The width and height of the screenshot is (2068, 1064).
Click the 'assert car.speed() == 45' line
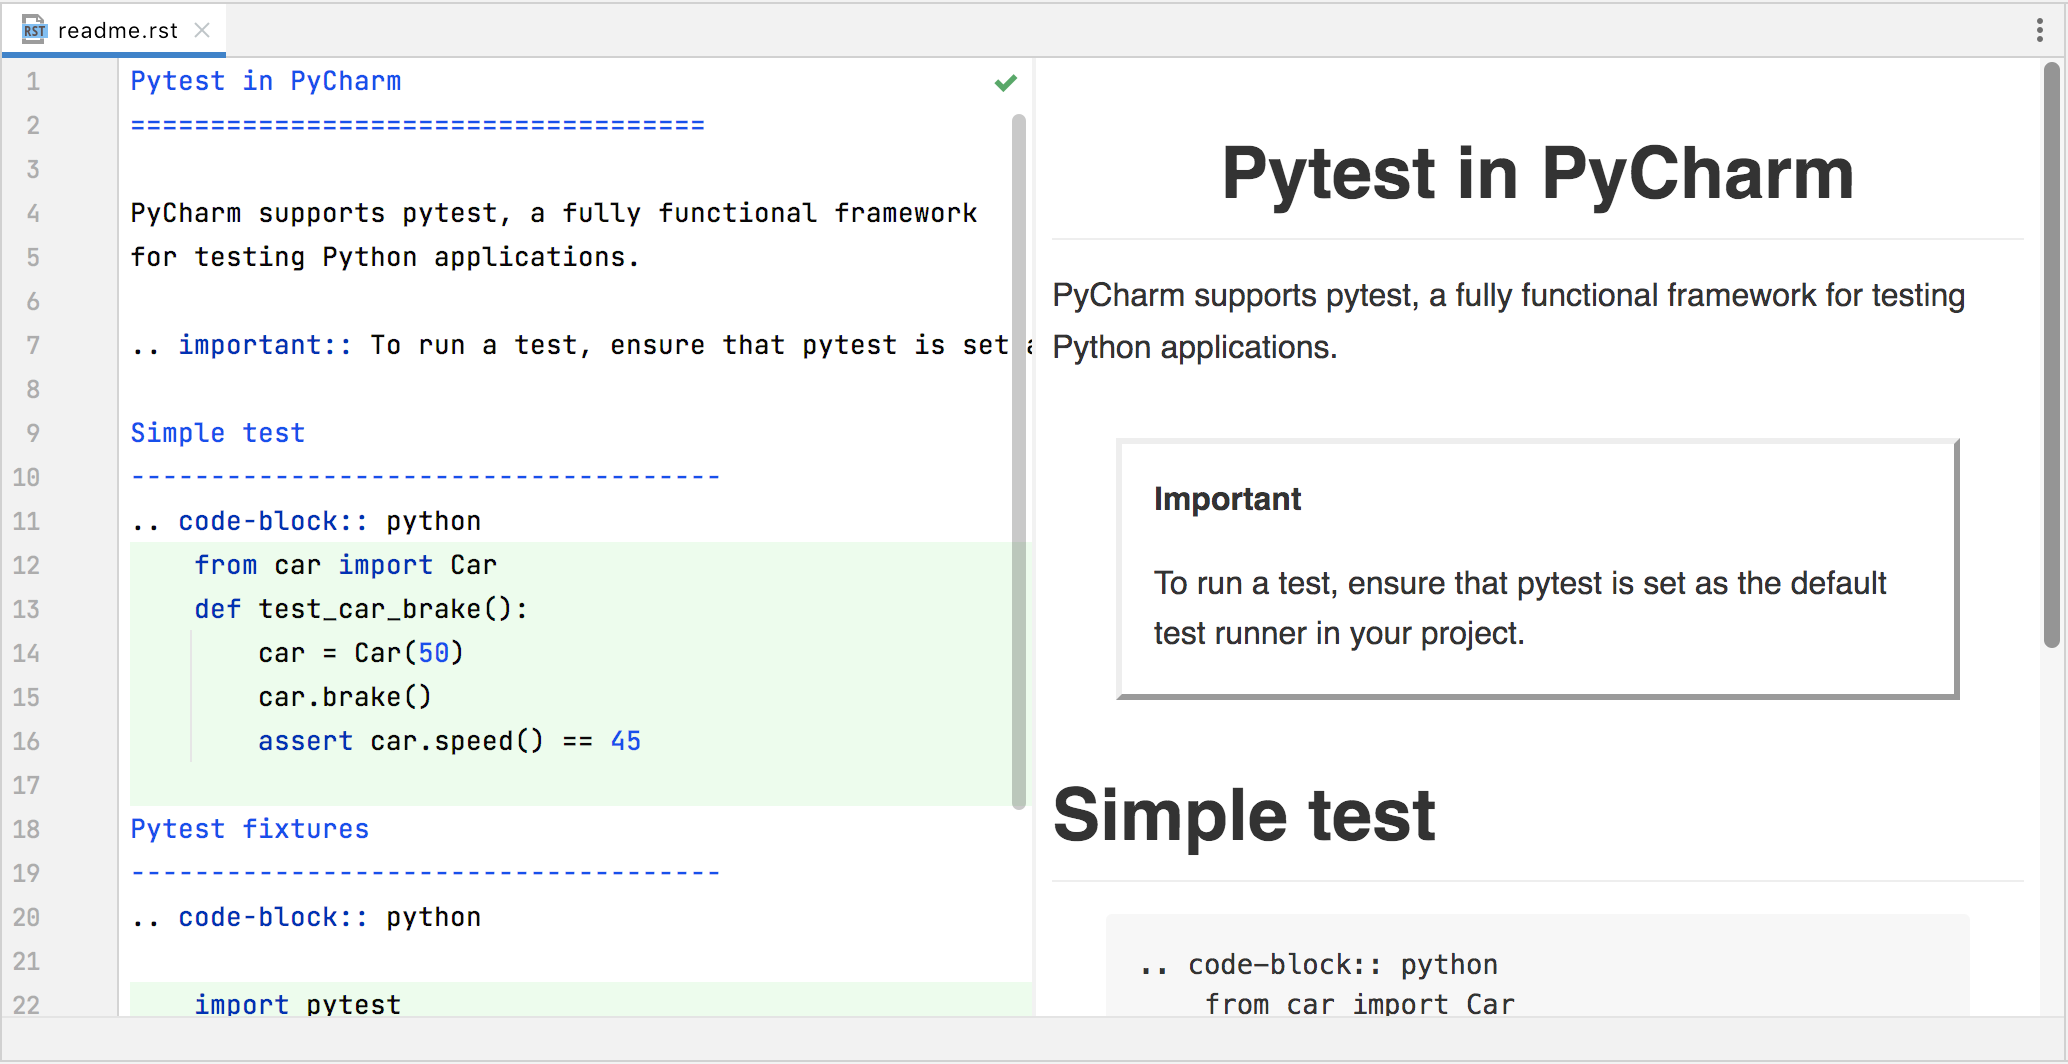448,741
